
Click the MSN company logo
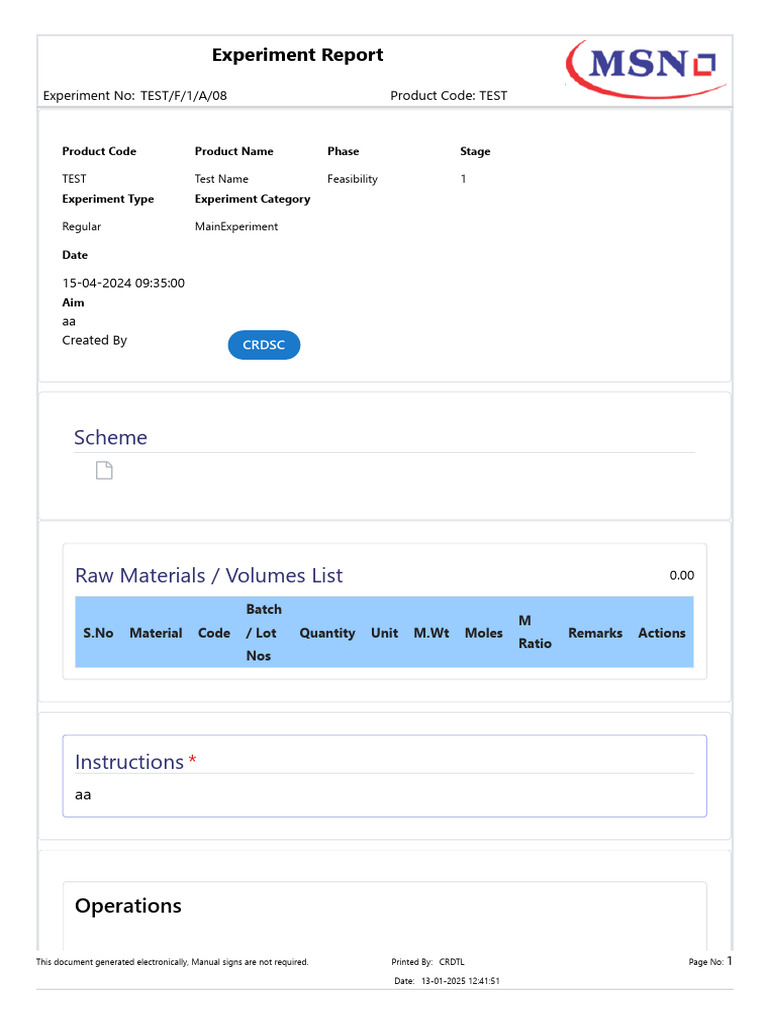(x=646, y=69)
